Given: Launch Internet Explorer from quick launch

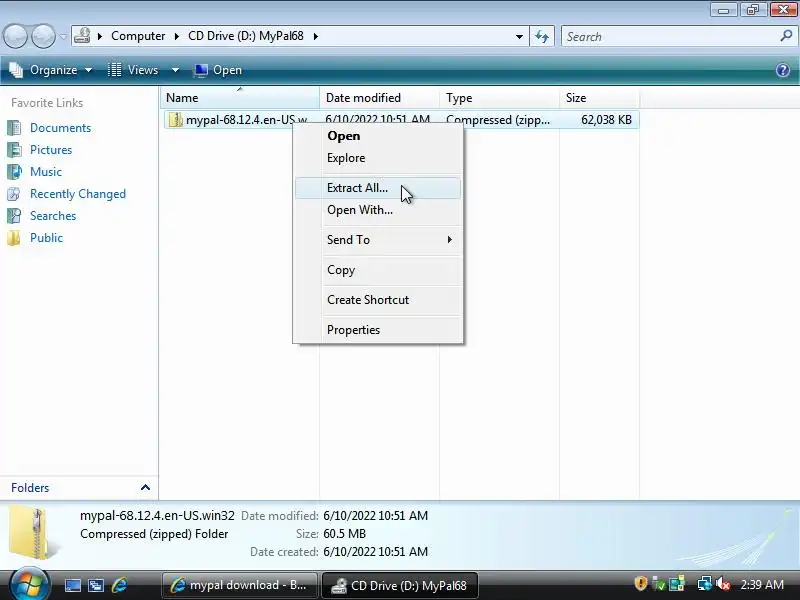Looking at the screenshot, I should (x=119, y=585).
